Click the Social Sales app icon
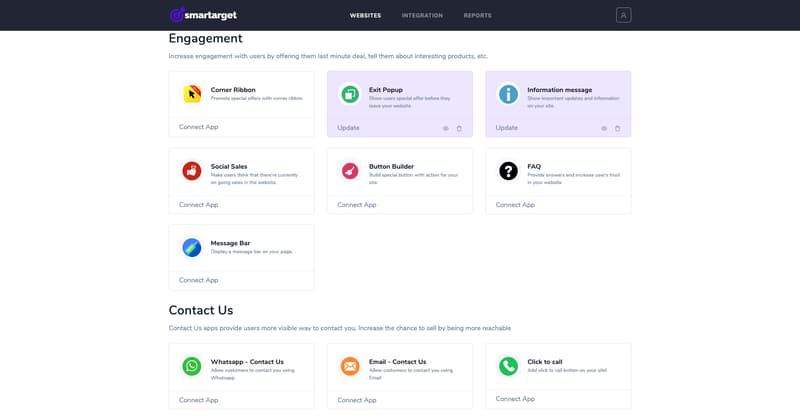Image resolution: width=800 pixels, height=419 pixels. [x=192, y=171]
